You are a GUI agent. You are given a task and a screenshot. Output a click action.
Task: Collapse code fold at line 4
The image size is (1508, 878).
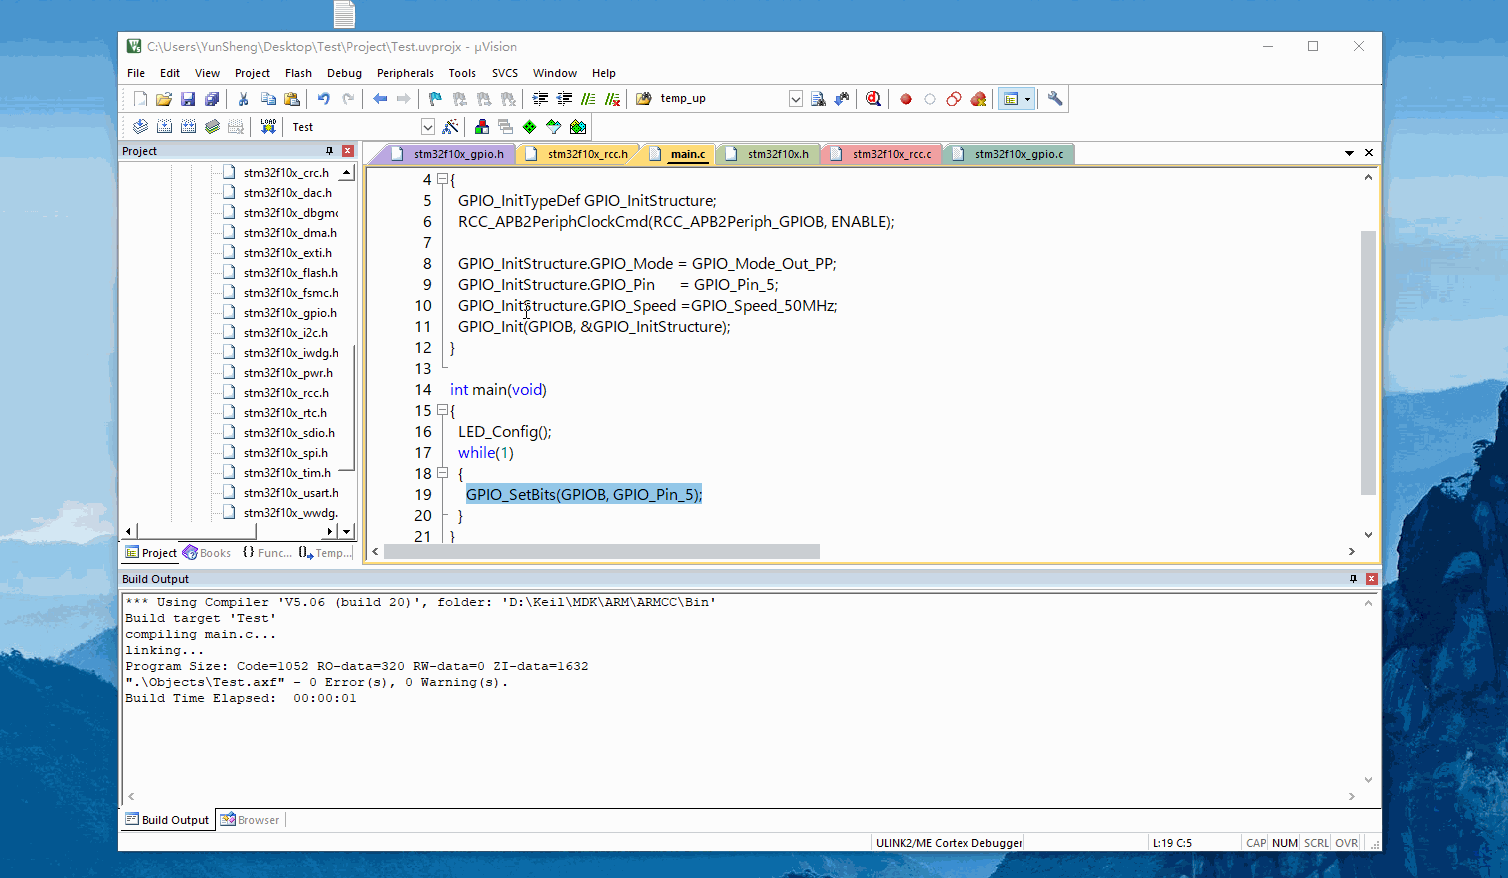coord(442,179)
